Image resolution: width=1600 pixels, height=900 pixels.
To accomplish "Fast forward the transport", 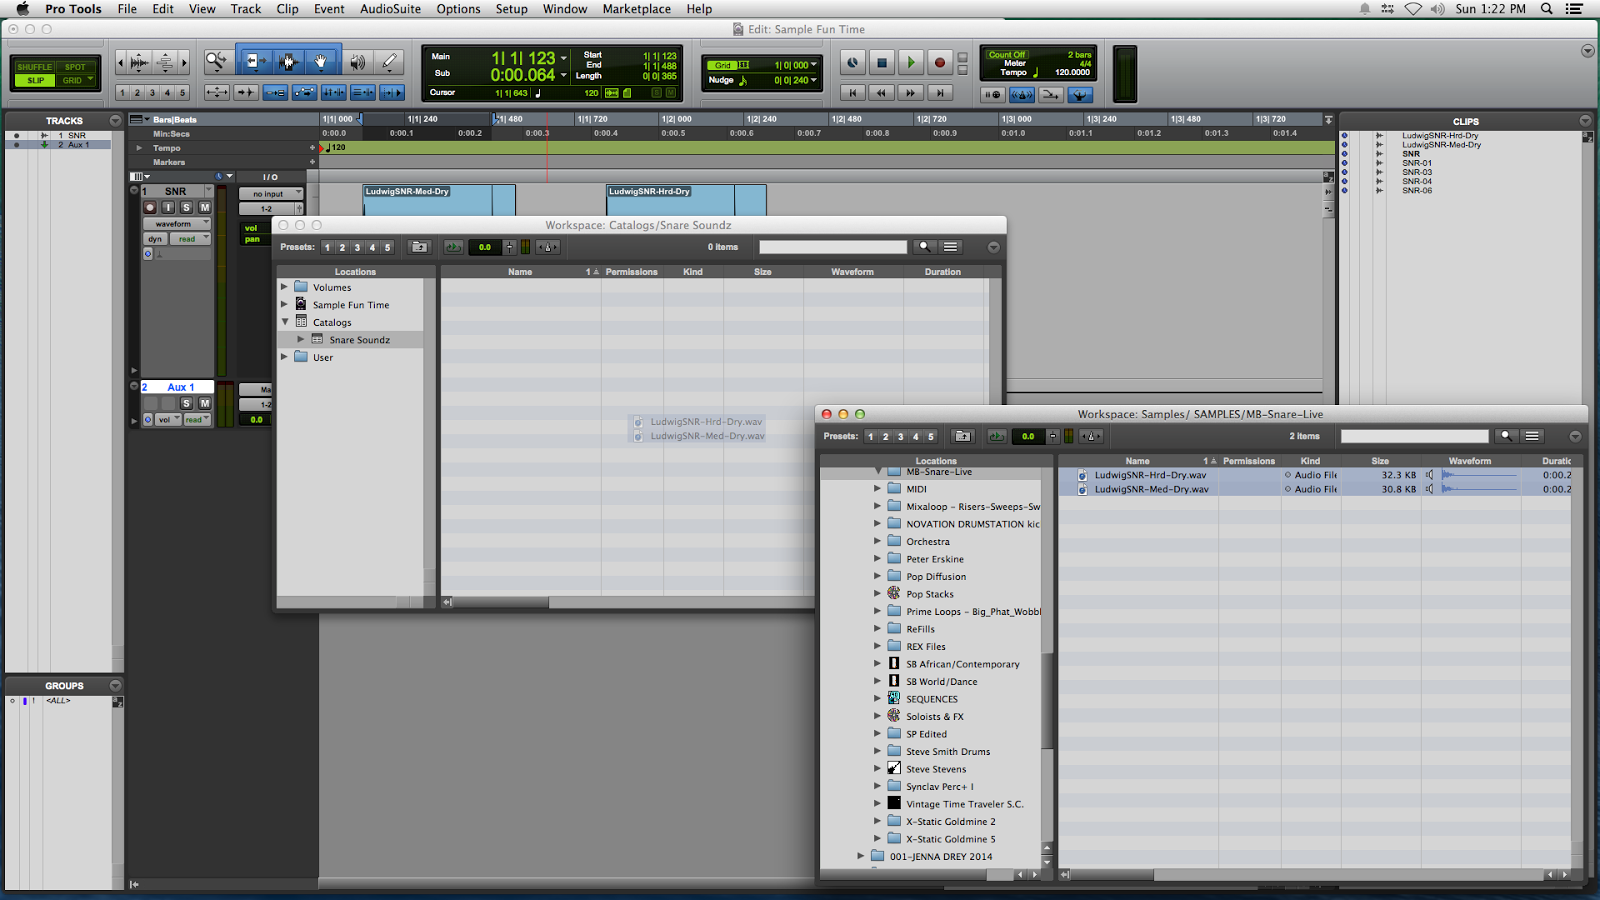I will coord(910,93).
